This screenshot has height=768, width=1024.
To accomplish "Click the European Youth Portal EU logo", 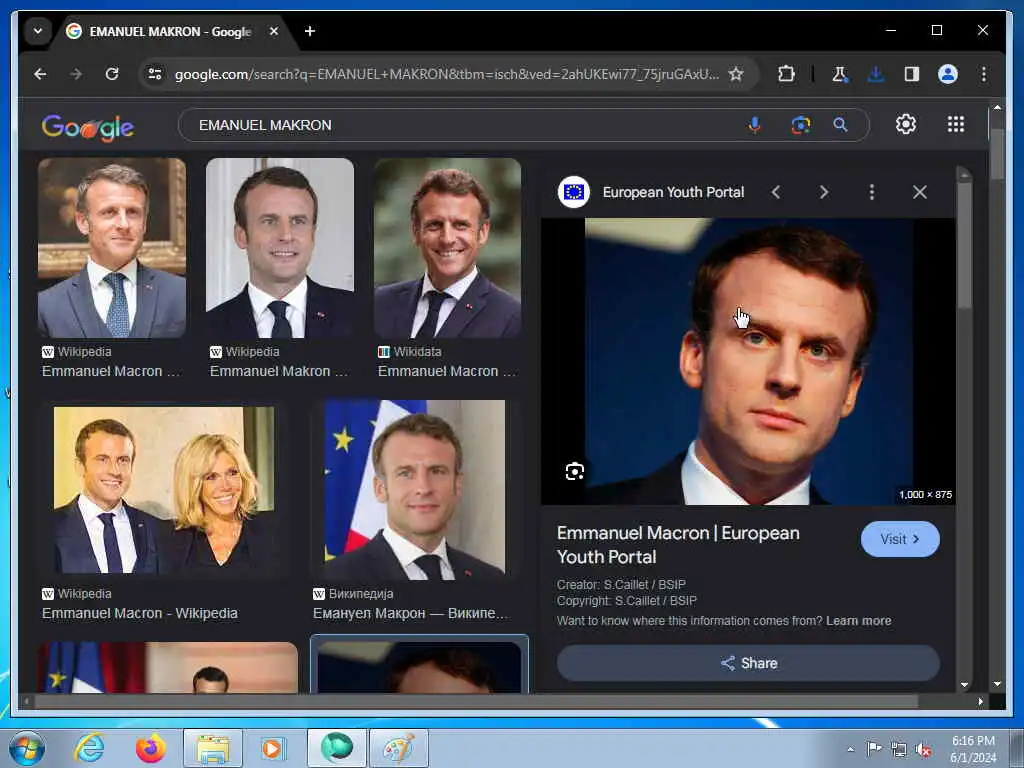I will [573, 192].
